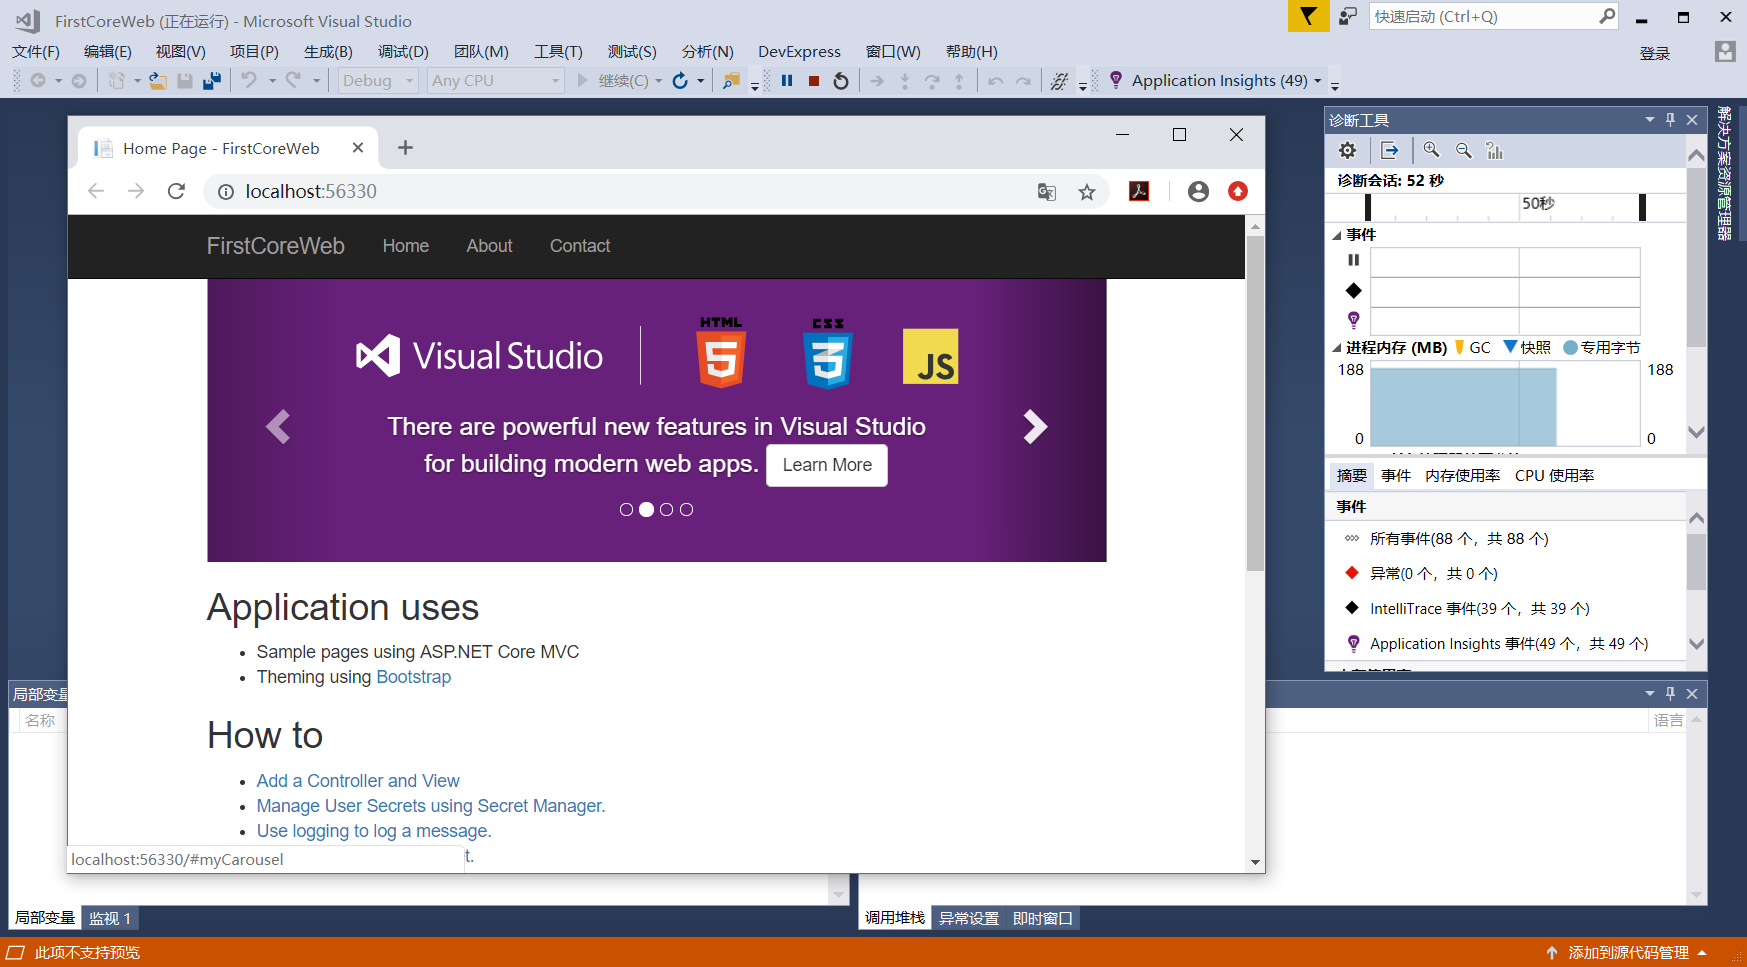Viewport: 1747px width, 967px height.
Task: Restart the debugging session
Action: (x=841, y=81)
